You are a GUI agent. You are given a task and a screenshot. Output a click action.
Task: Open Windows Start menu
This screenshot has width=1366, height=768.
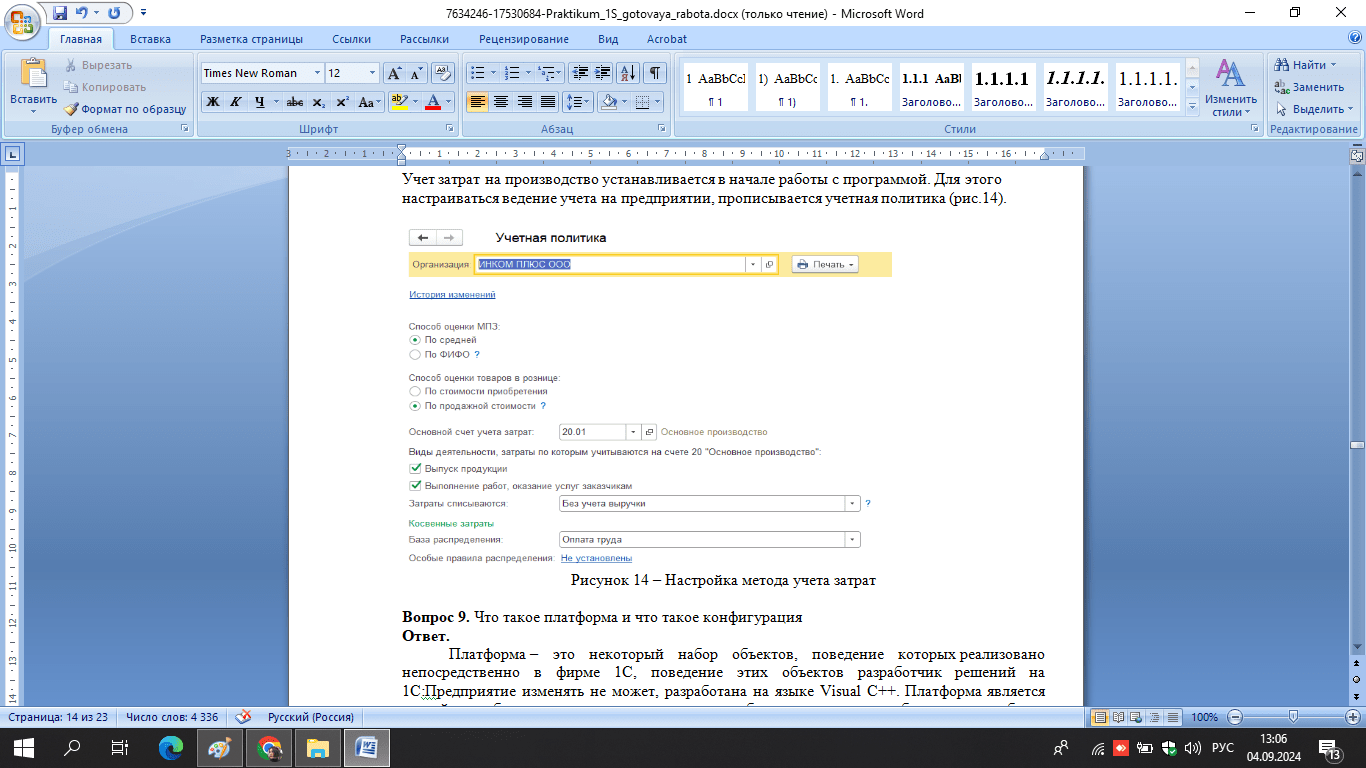(x=24, y=747)
